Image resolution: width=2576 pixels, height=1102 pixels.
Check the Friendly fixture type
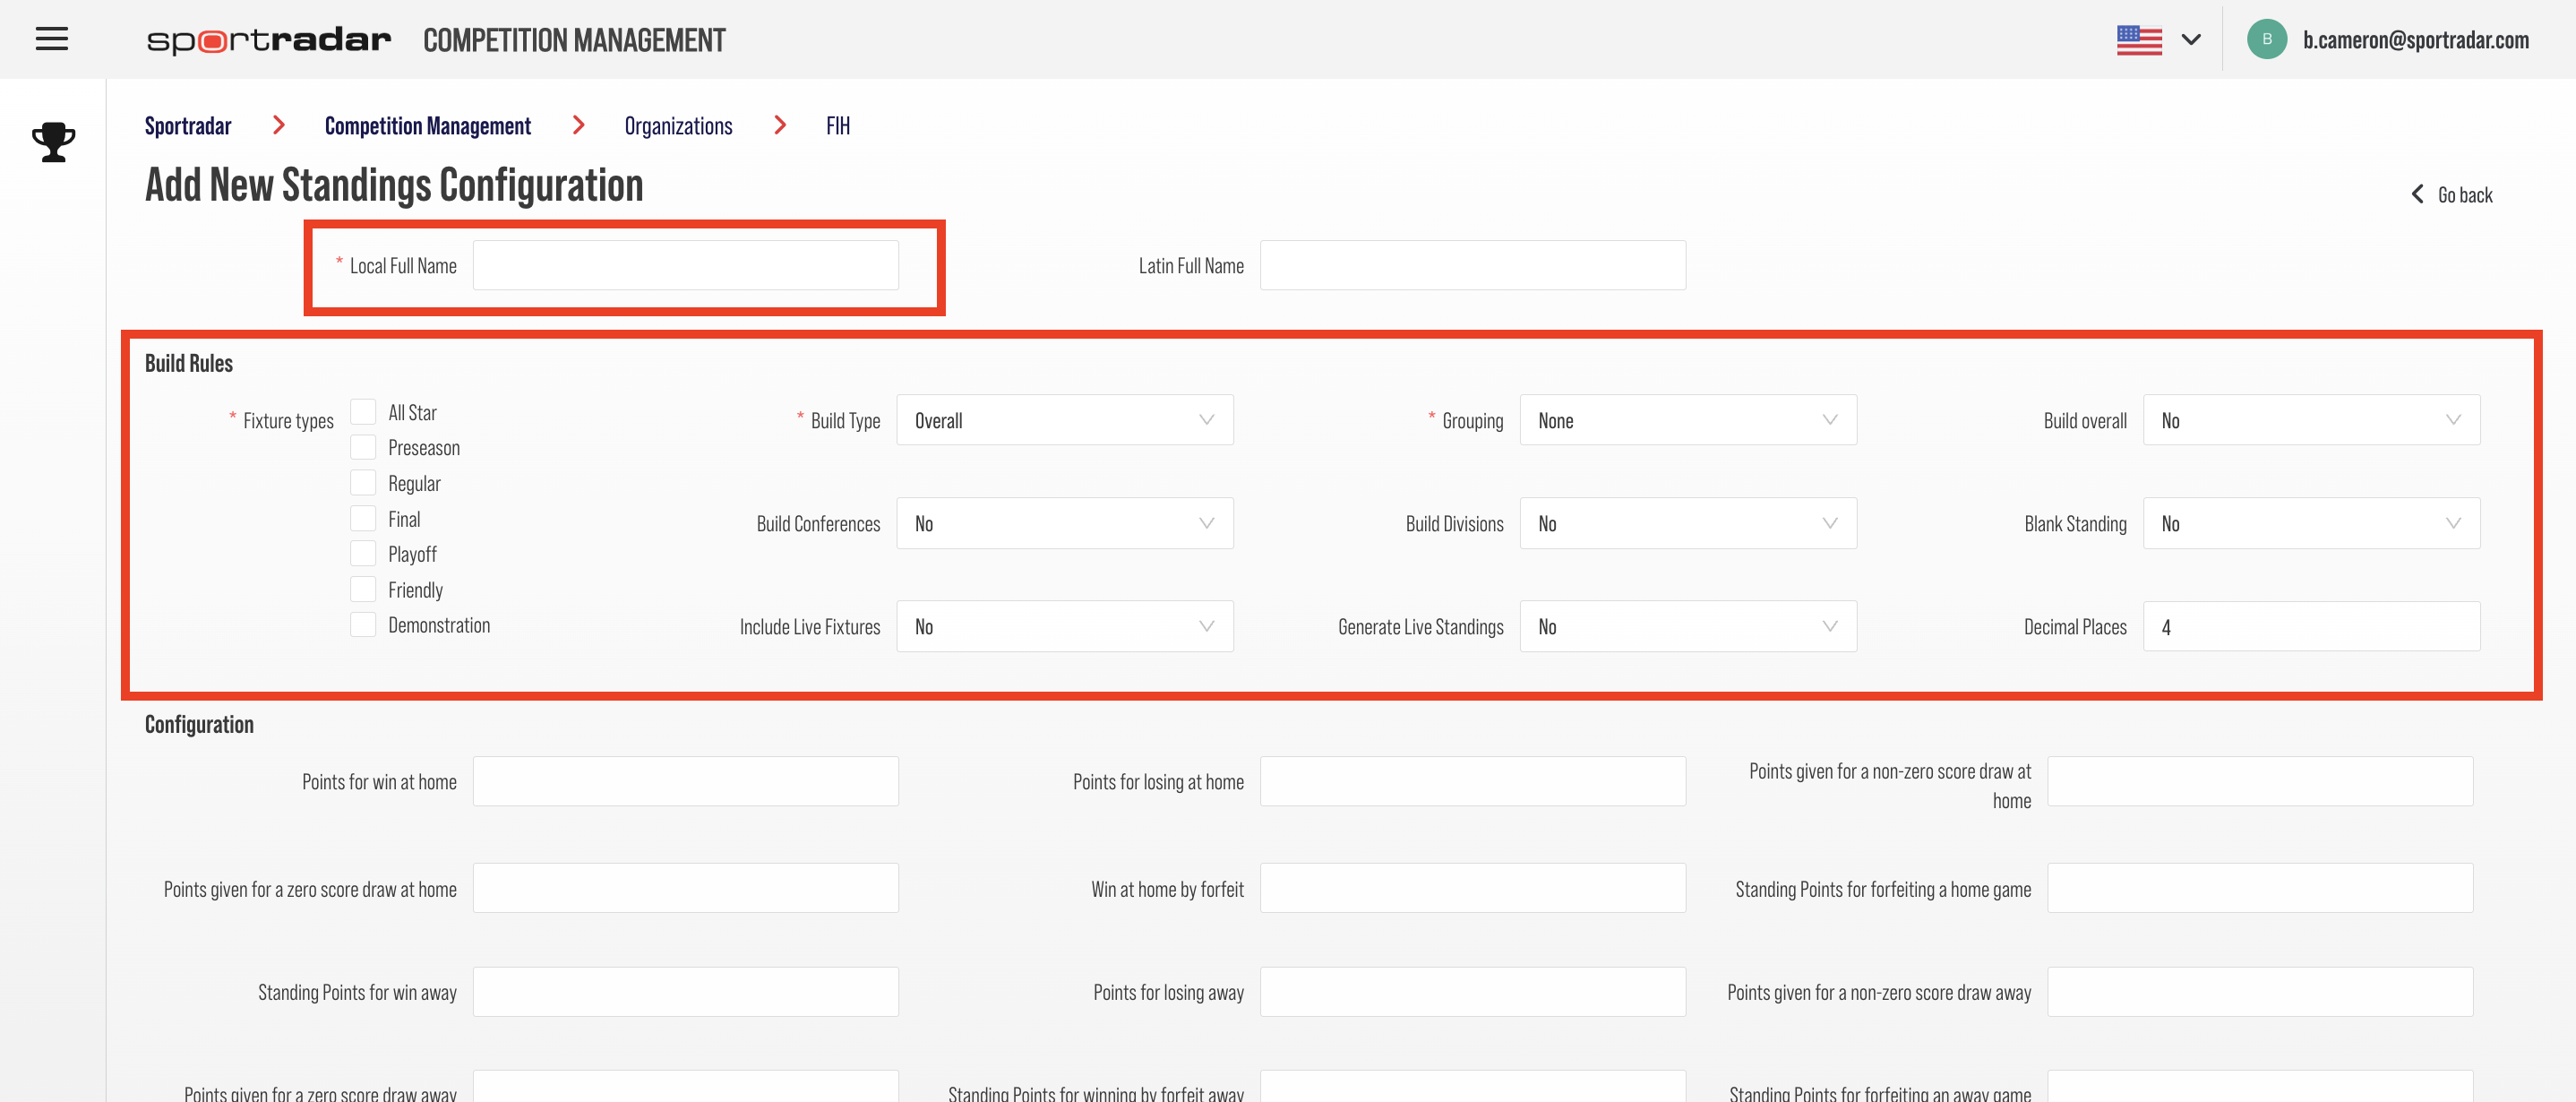click(363, 589)
